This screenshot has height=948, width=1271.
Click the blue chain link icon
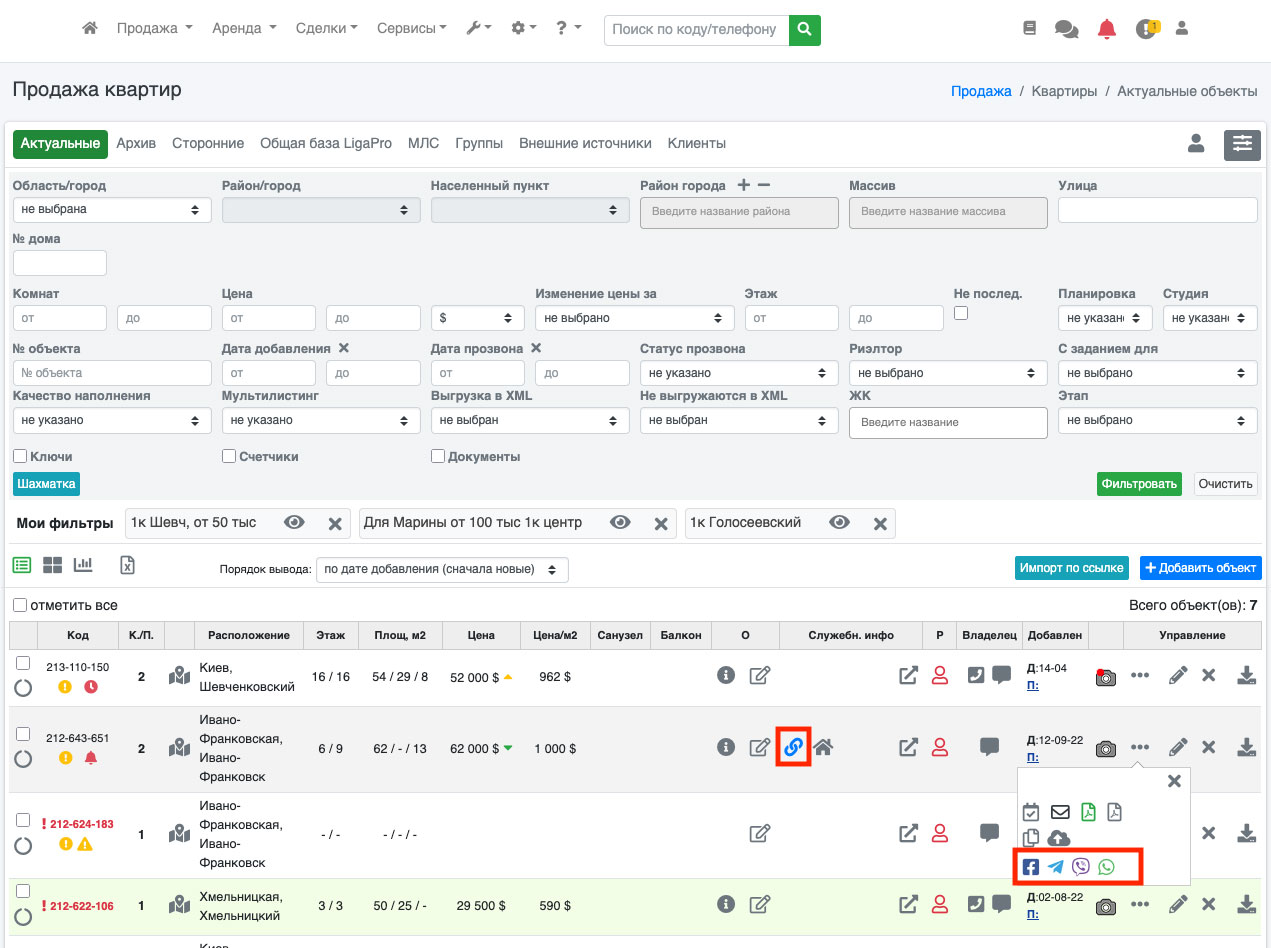tap(793, 747)
